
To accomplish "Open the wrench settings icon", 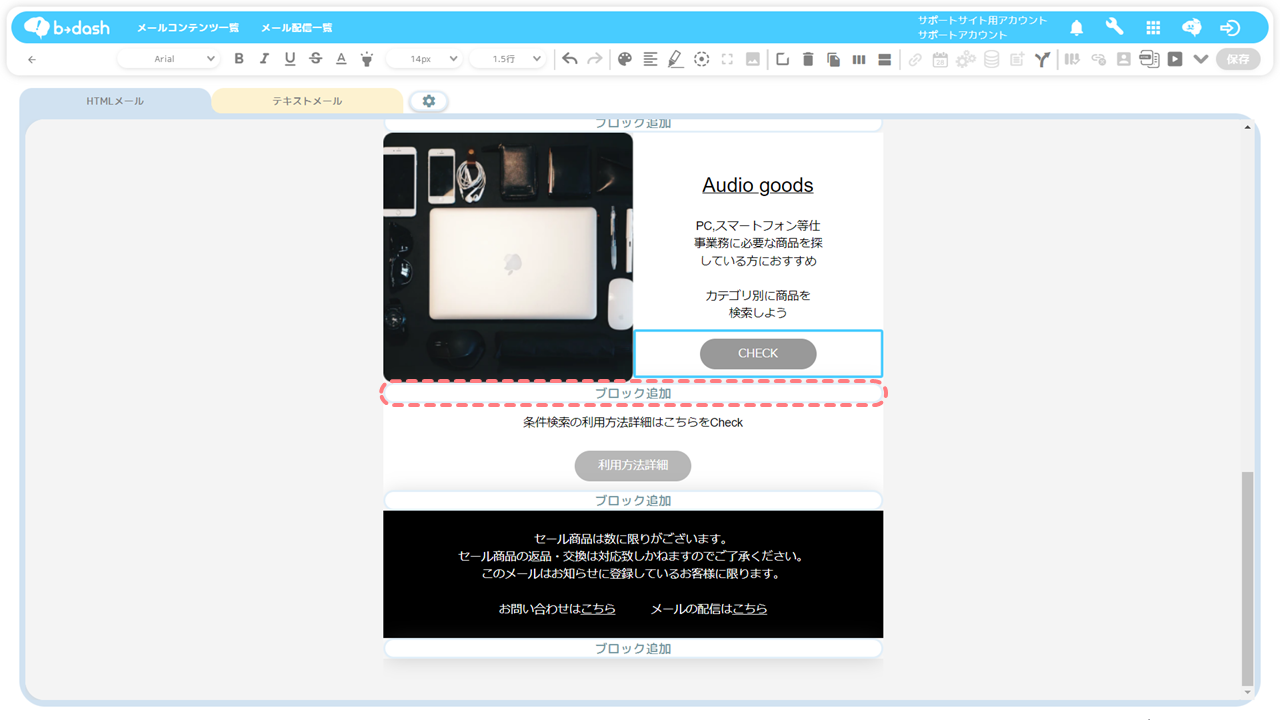I will click(1114, 28).
